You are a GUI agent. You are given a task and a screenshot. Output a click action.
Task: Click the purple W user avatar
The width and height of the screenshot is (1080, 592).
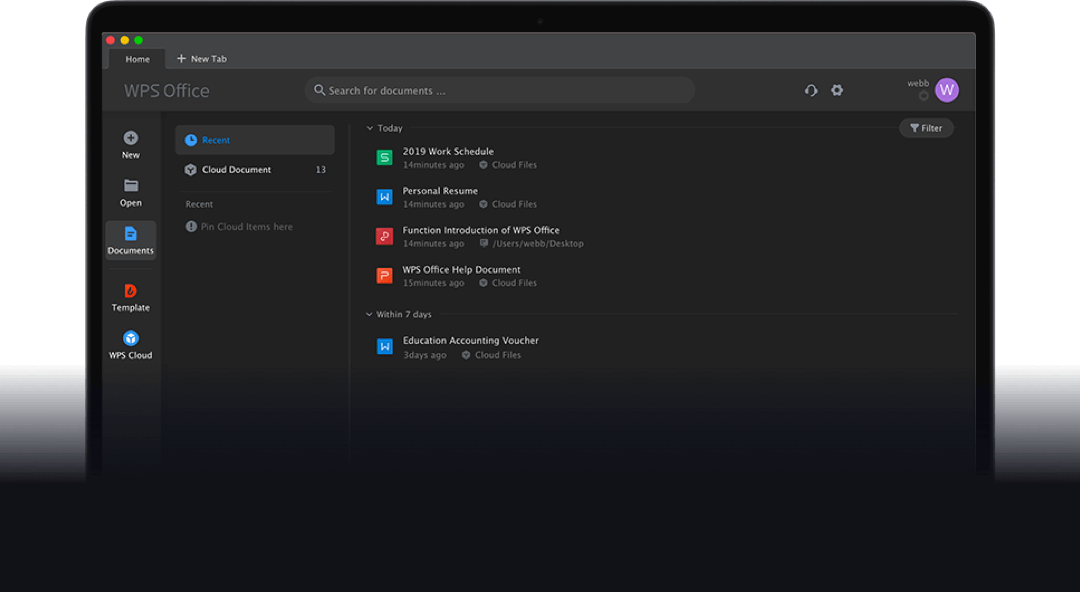(x=946, y=90)
